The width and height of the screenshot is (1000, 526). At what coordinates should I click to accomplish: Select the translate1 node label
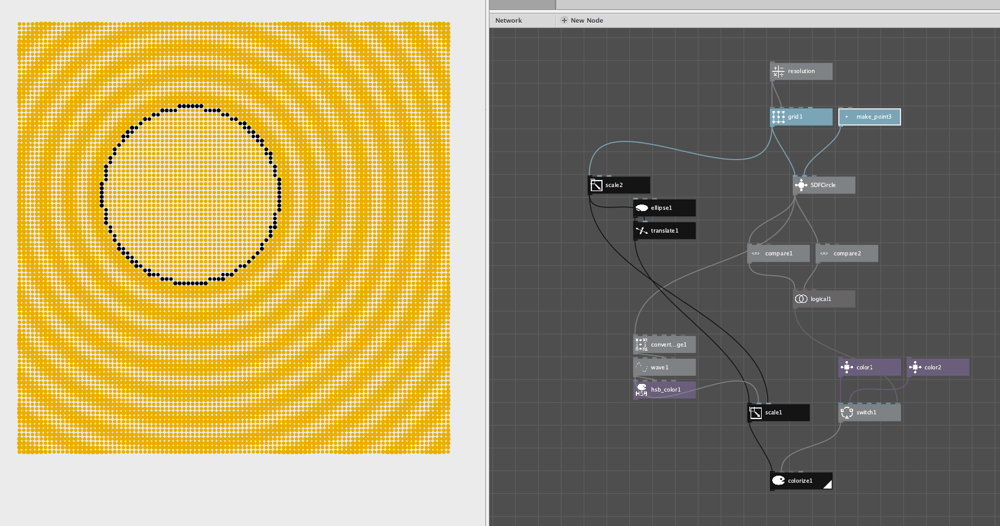(x=665, y=231)
